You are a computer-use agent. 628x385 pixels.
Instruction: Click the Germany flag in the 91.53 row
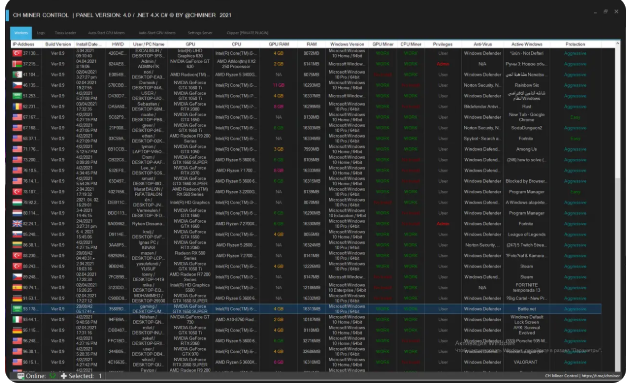[x=17, y=298]
